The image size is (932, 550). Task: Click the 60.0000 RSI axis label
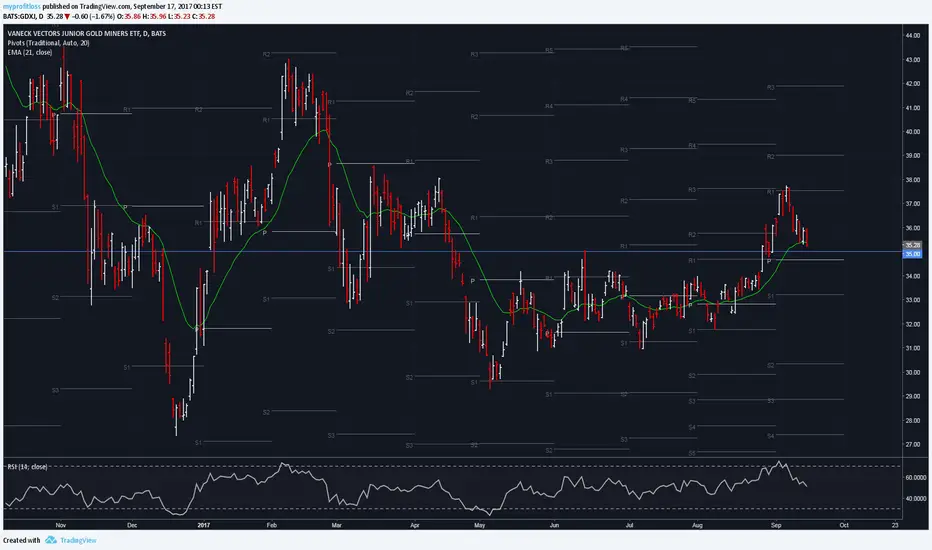coord(915,477)
